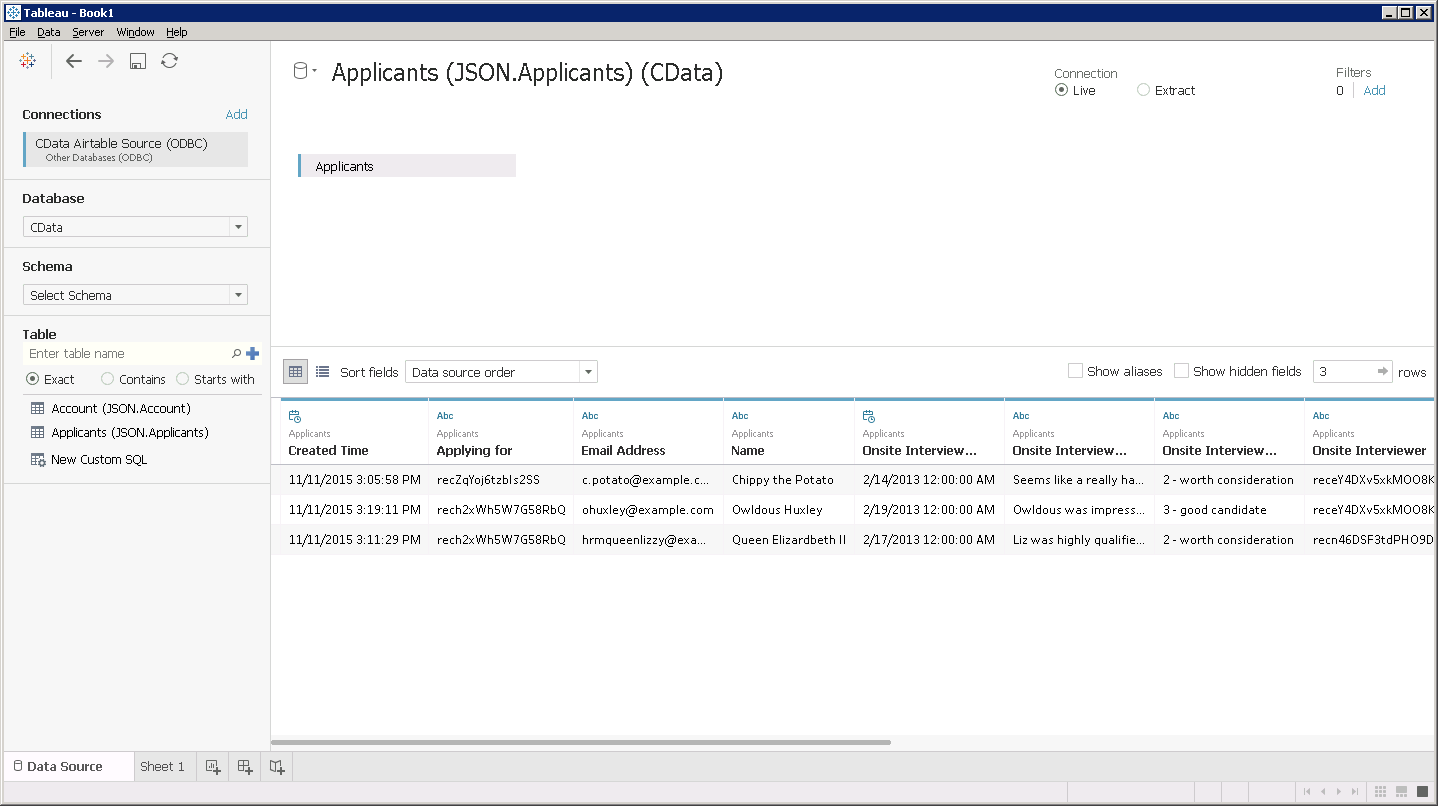Switch to preview data grid view
Screen dimensions: 1438x806
[295, 372]
